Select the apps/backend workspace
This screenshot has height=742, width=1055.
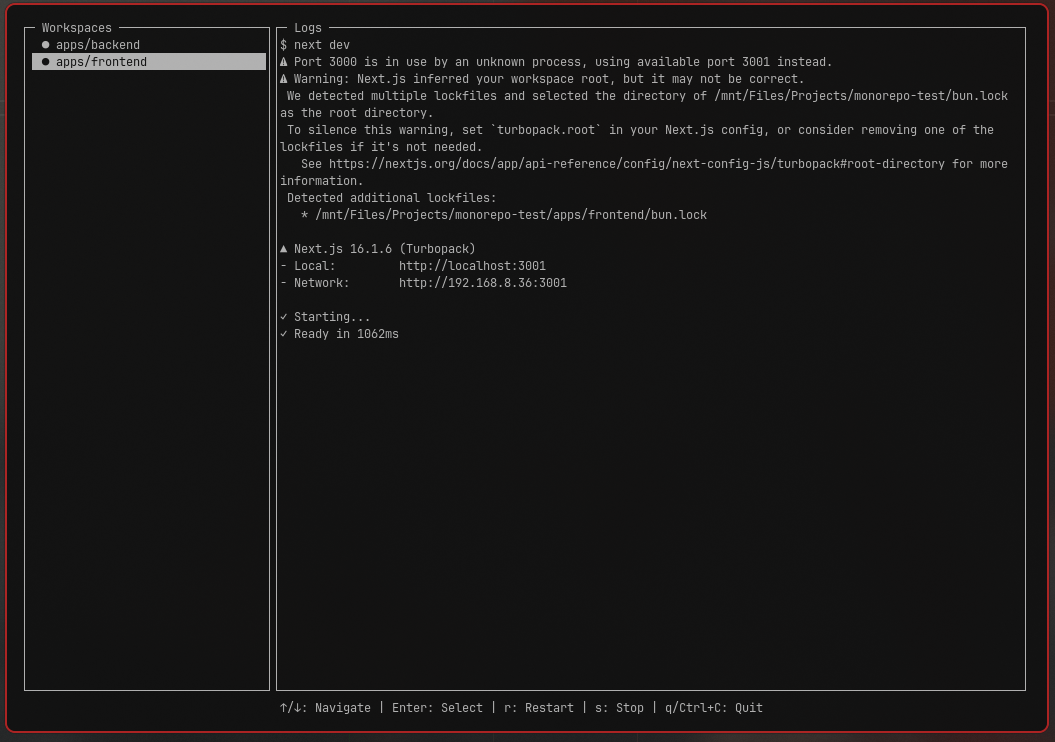point(149,45)
